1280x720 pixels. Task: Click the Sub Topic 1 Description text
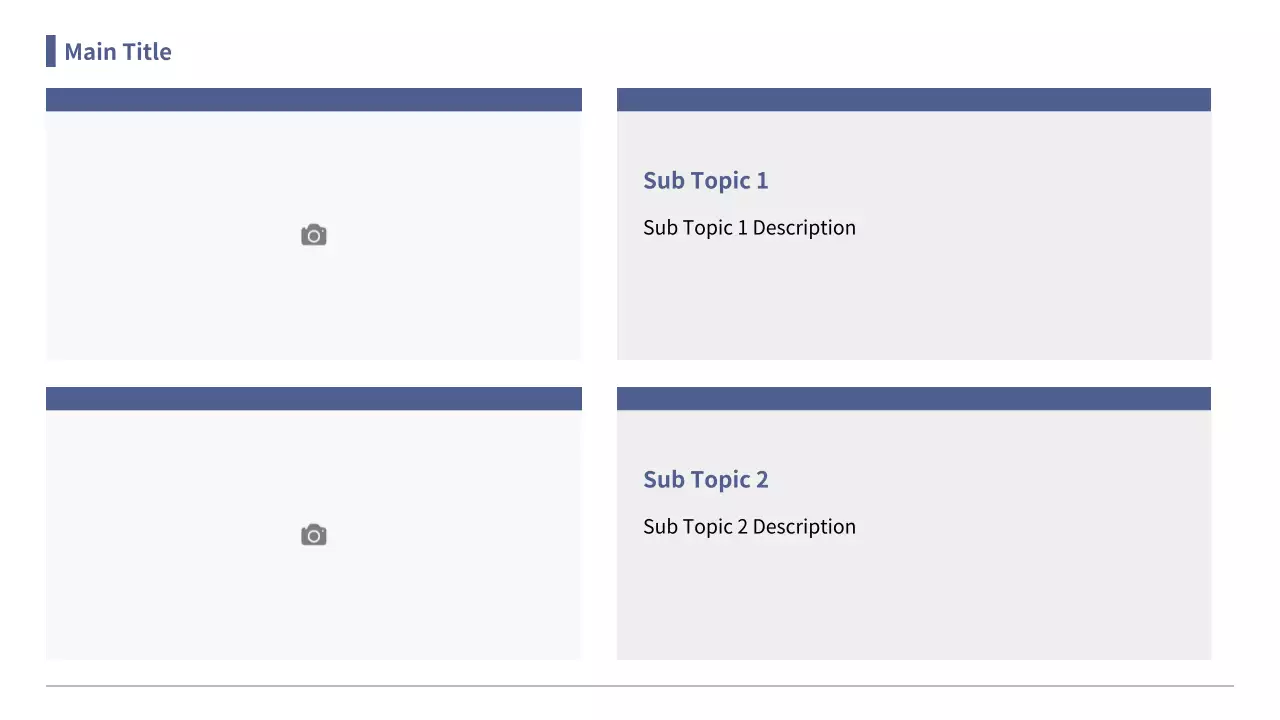click(x=749, y=228)
